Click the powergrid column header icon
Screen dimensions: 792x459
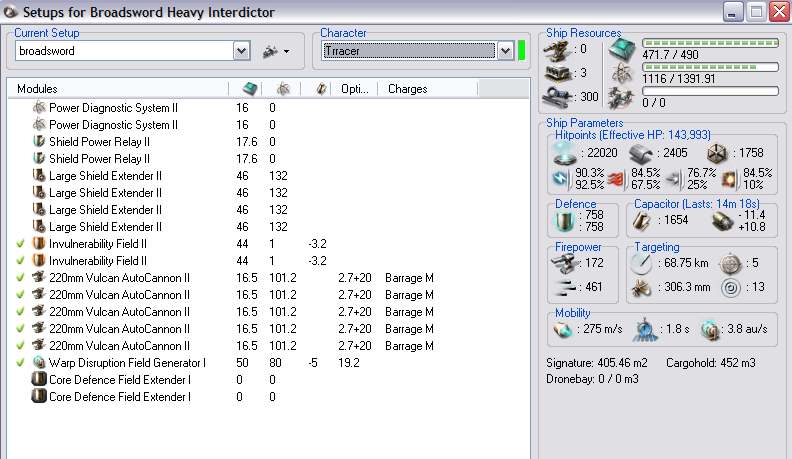[283, 89]
